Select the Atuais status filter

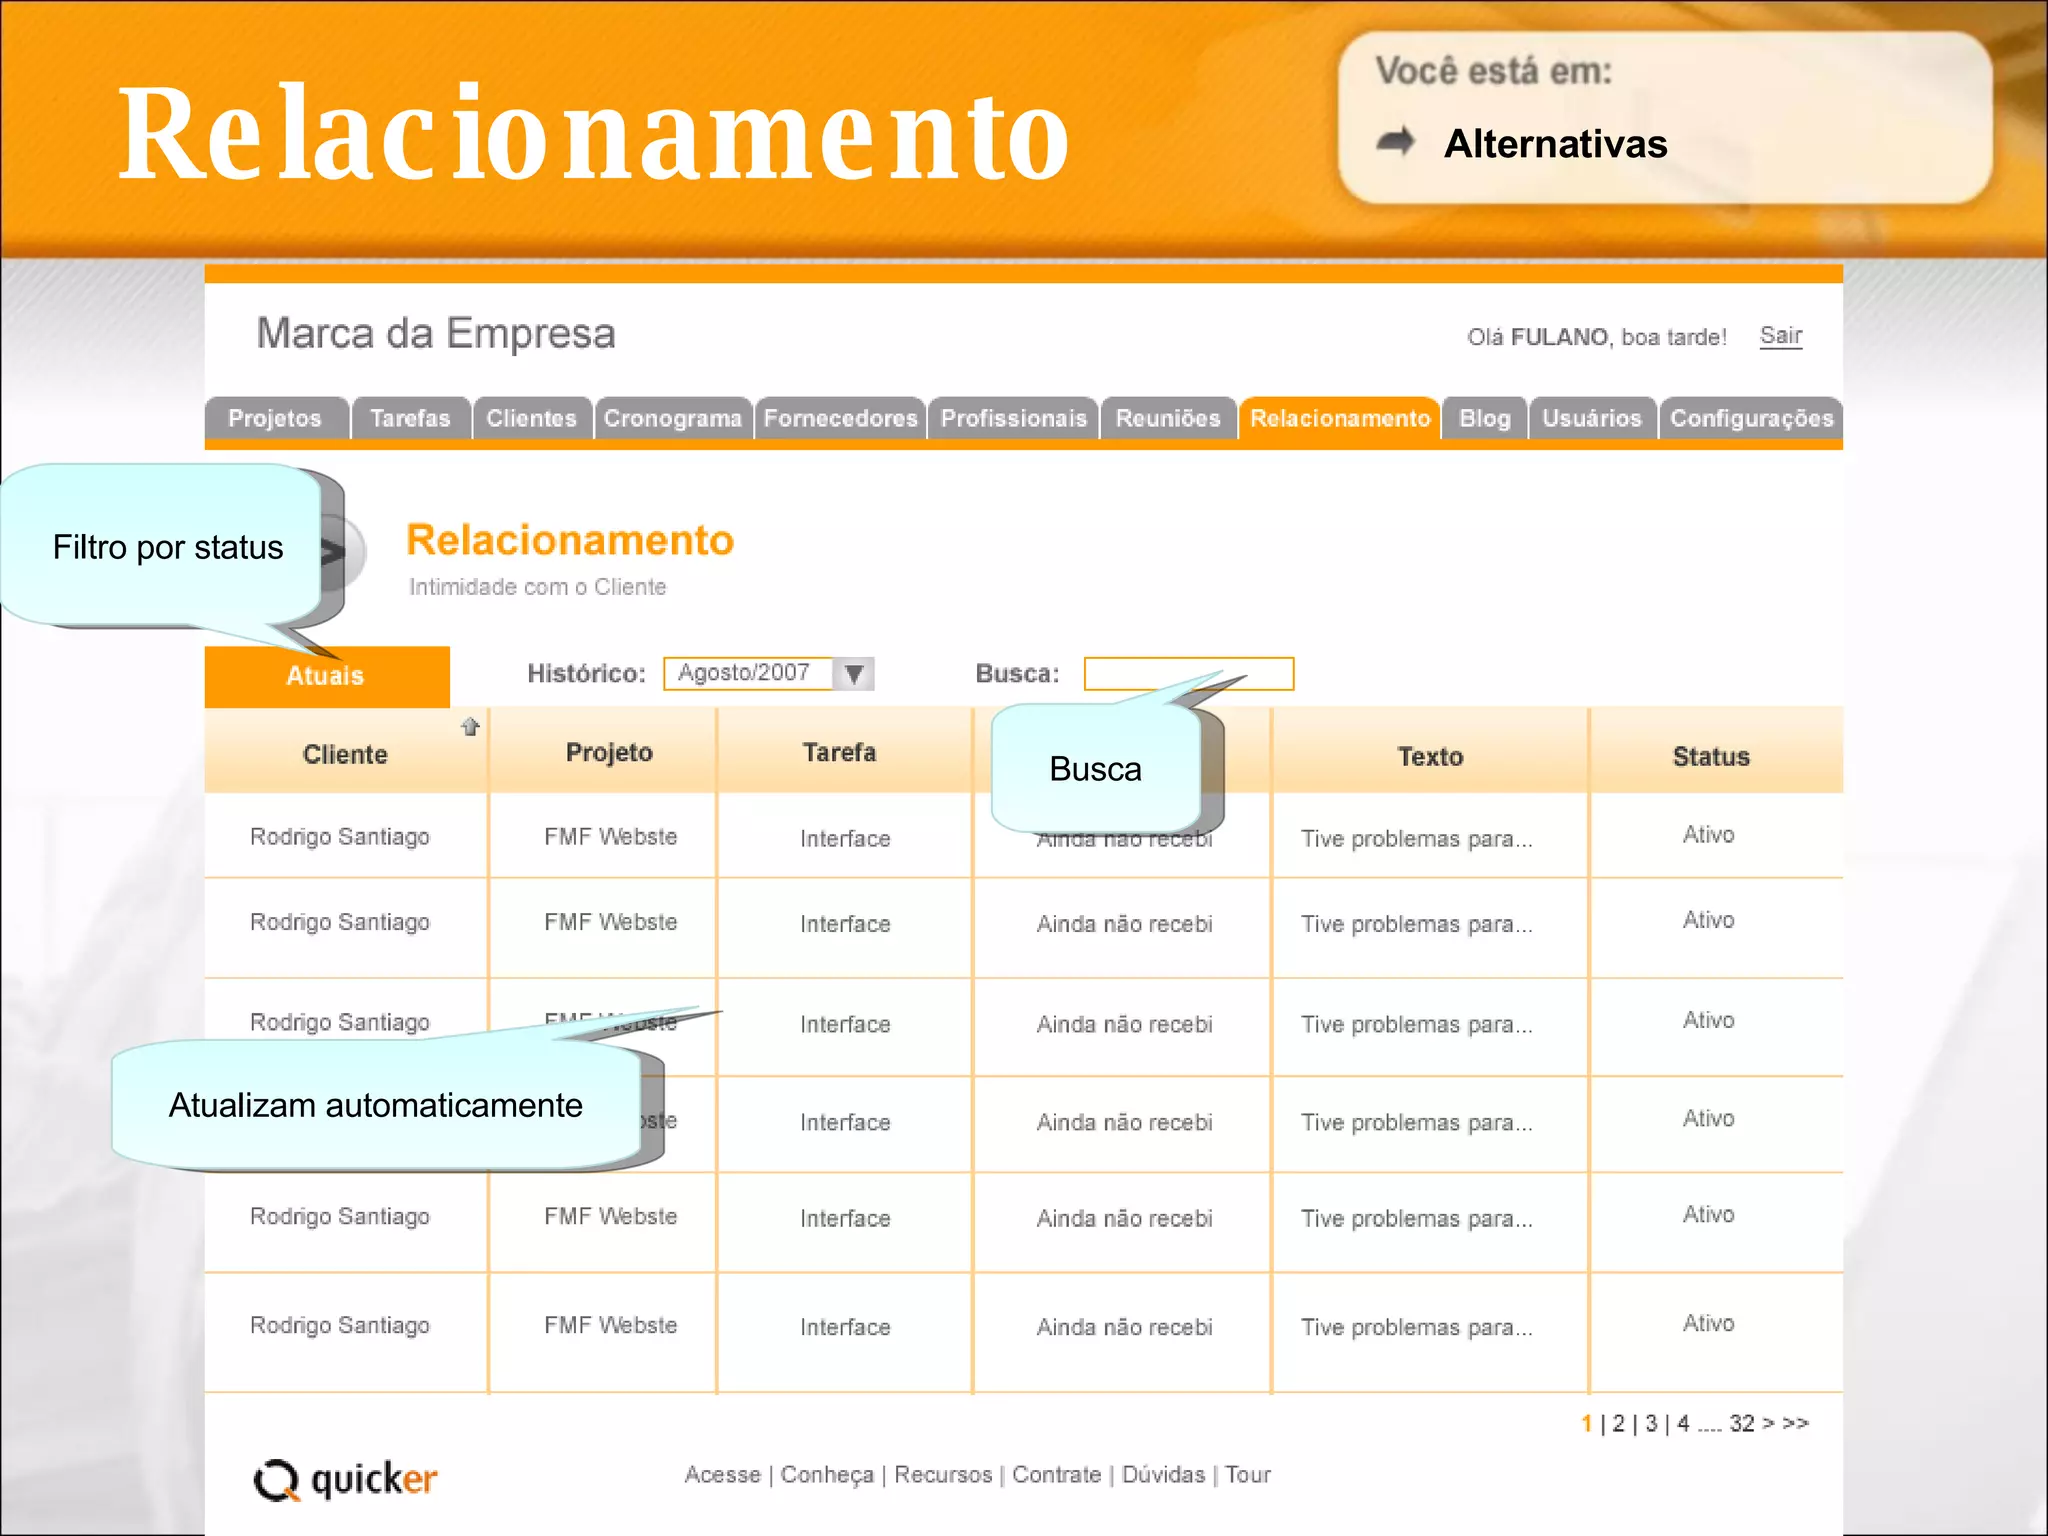point(326,676)
